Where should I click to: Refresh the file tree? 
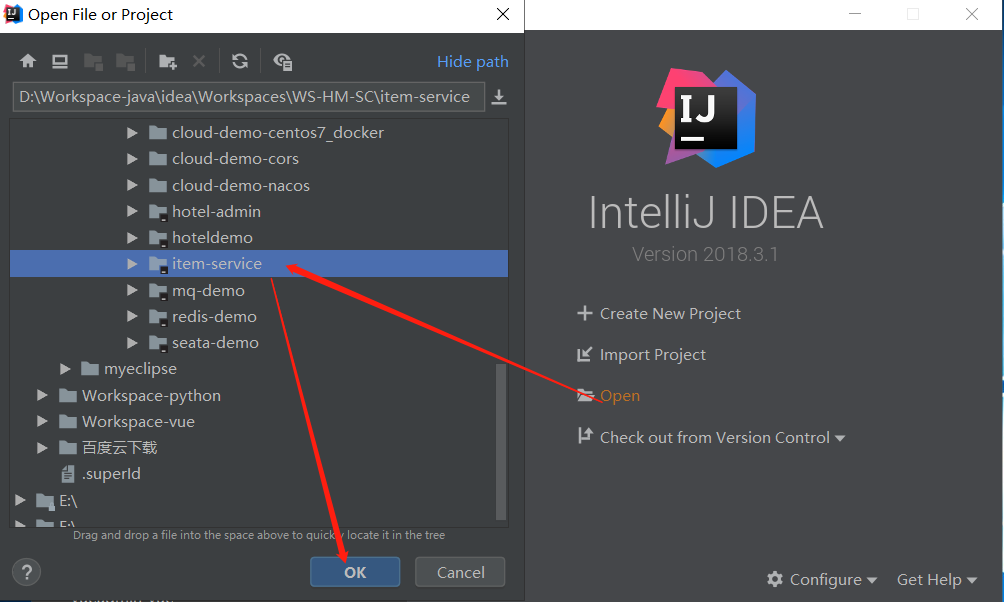(240, 61)
